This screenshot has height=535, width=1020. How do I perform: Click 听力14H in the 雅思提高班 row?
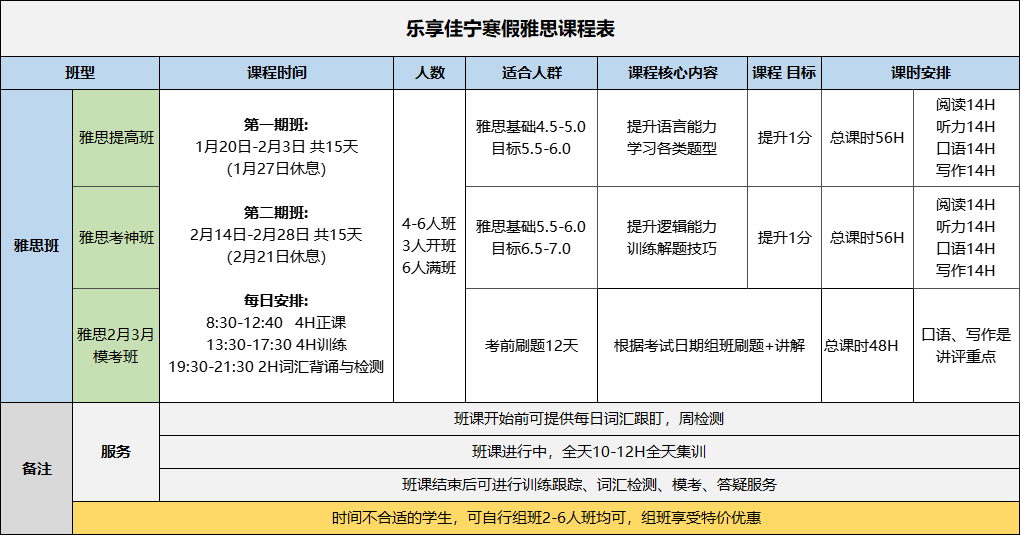[965, 127]
